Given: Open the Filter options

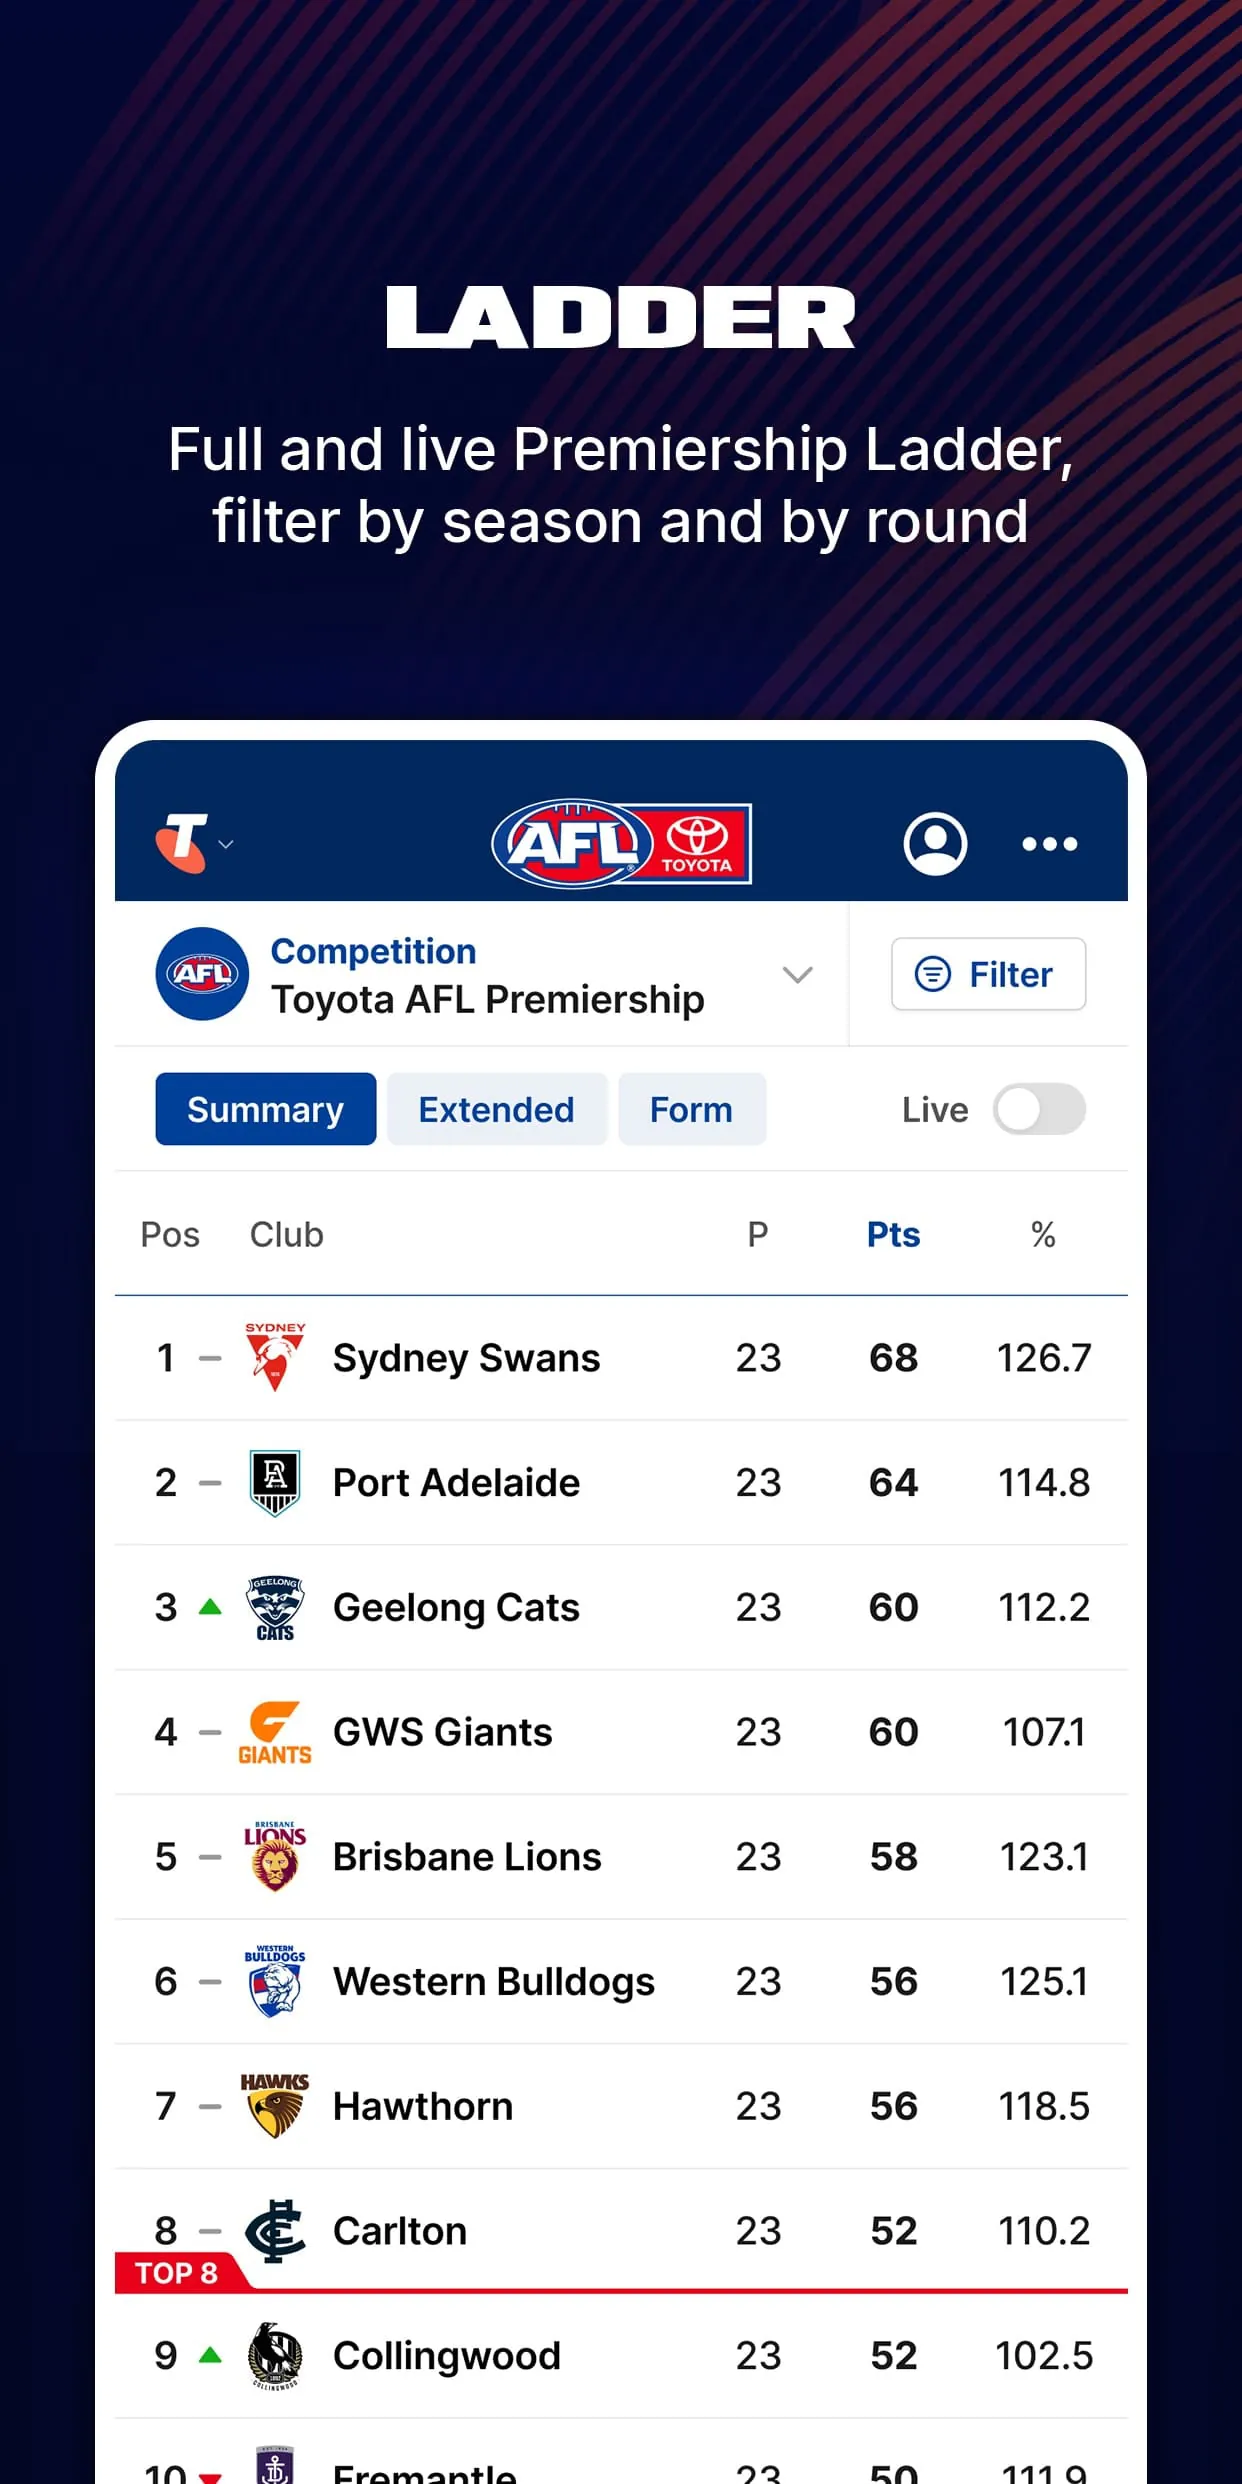Looking at the screenshot, I should click(988, 974).
